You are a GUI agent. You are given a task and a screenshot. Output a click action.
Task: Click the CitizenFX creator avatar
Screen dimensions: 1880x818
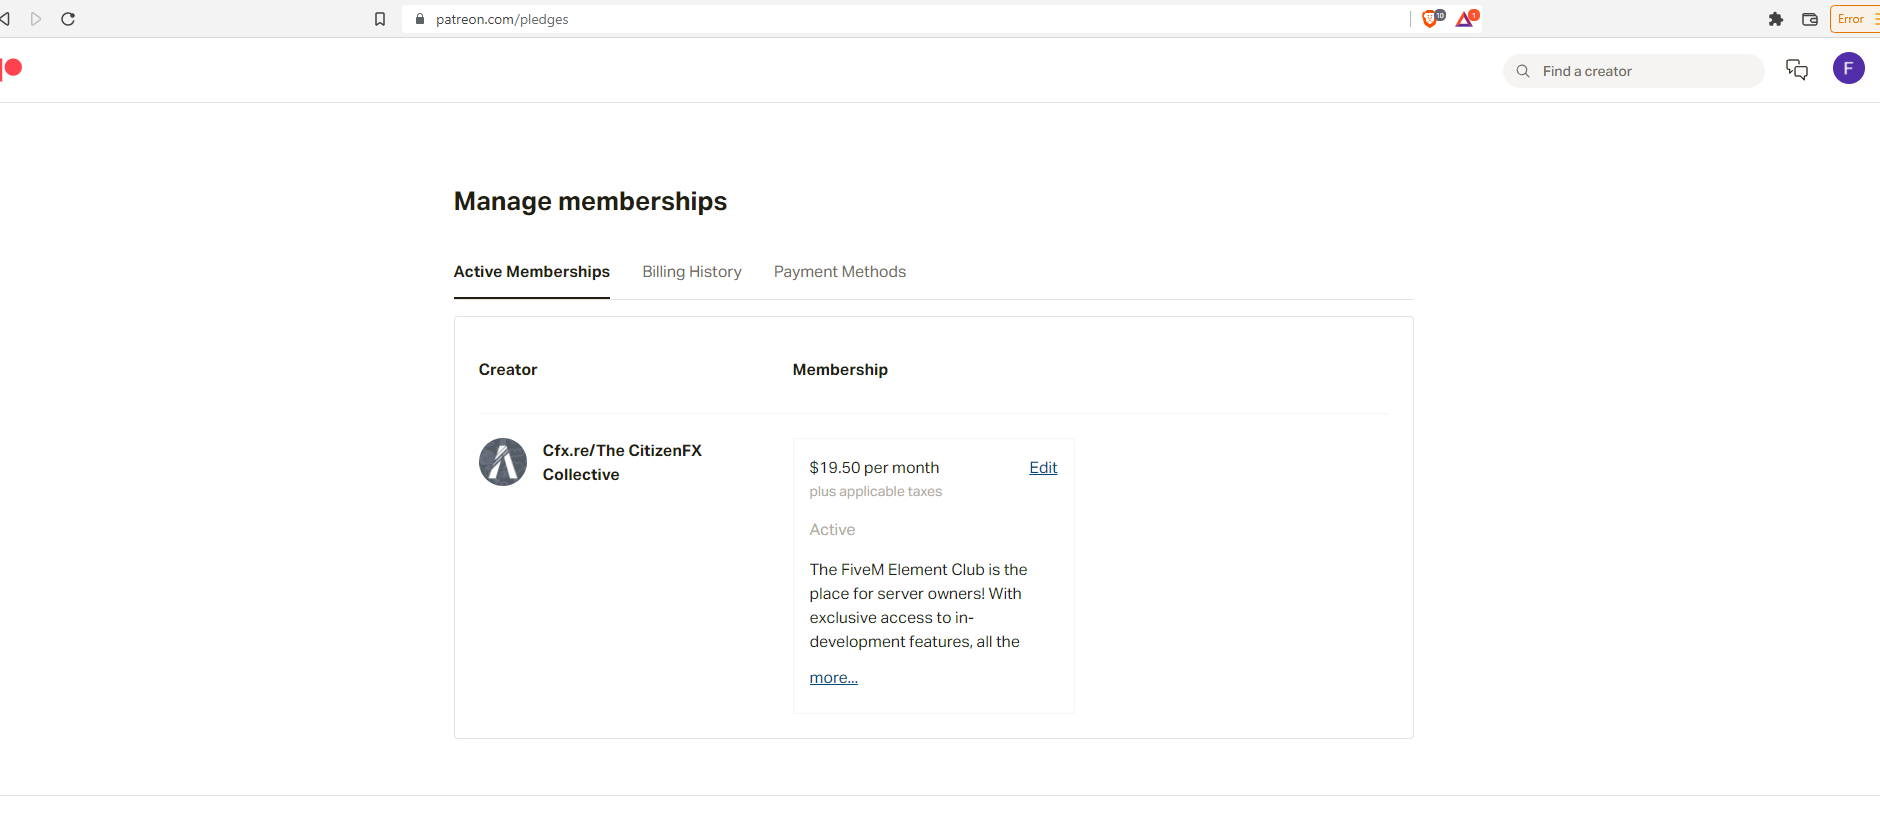pos(503,462)
